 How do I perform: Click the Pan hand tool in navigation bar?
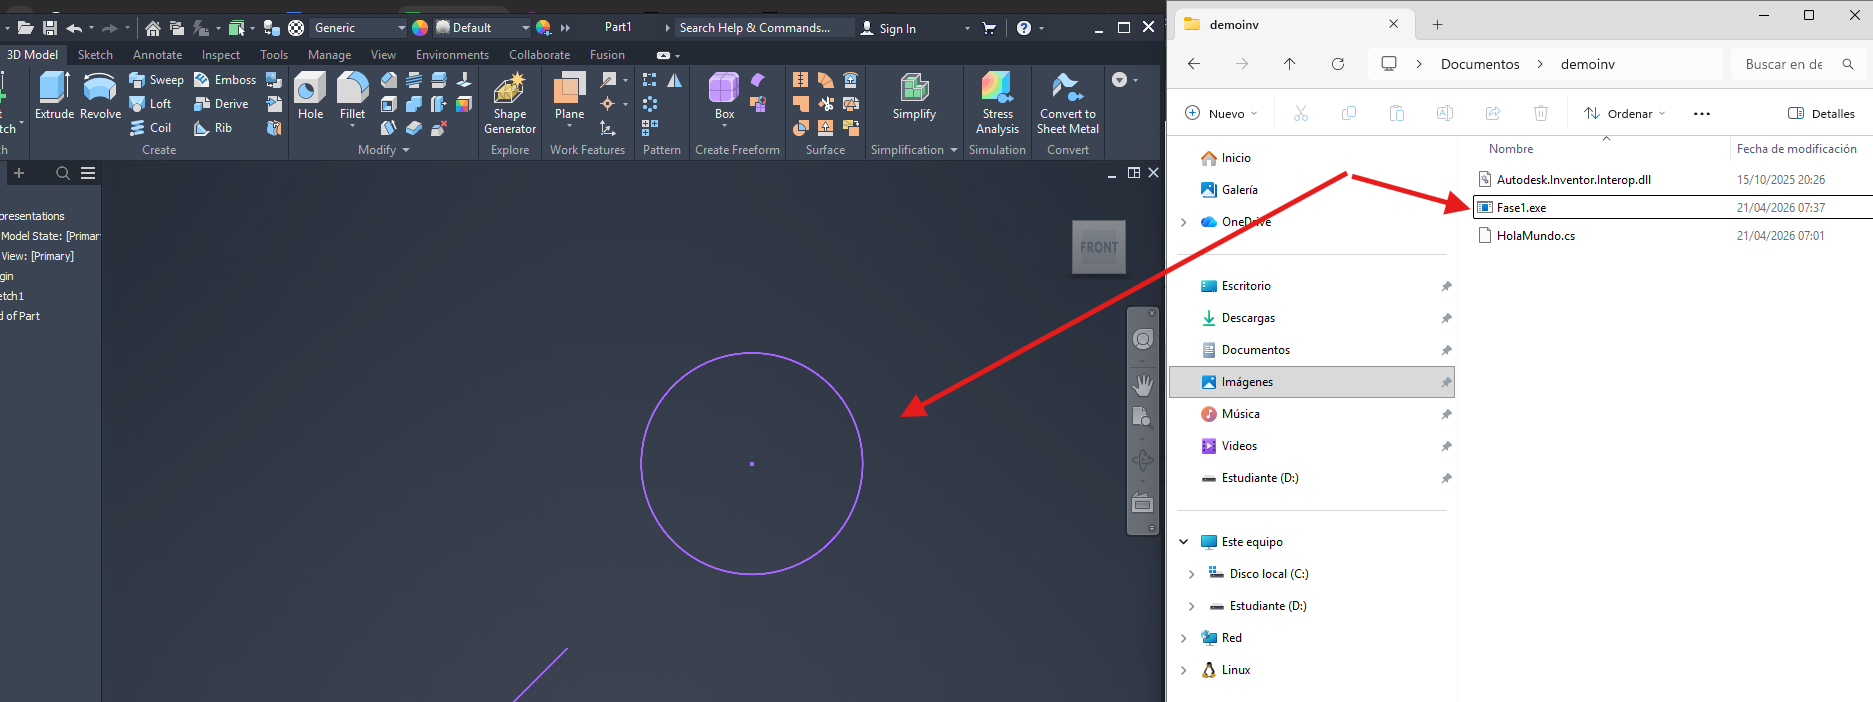tap(1142, 385)
